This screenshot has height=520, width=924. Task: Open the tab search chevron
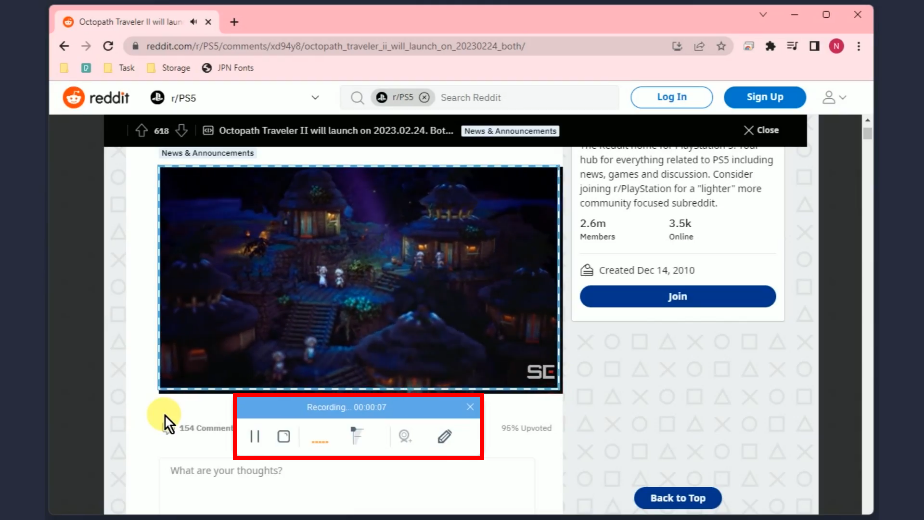point(763,15)
